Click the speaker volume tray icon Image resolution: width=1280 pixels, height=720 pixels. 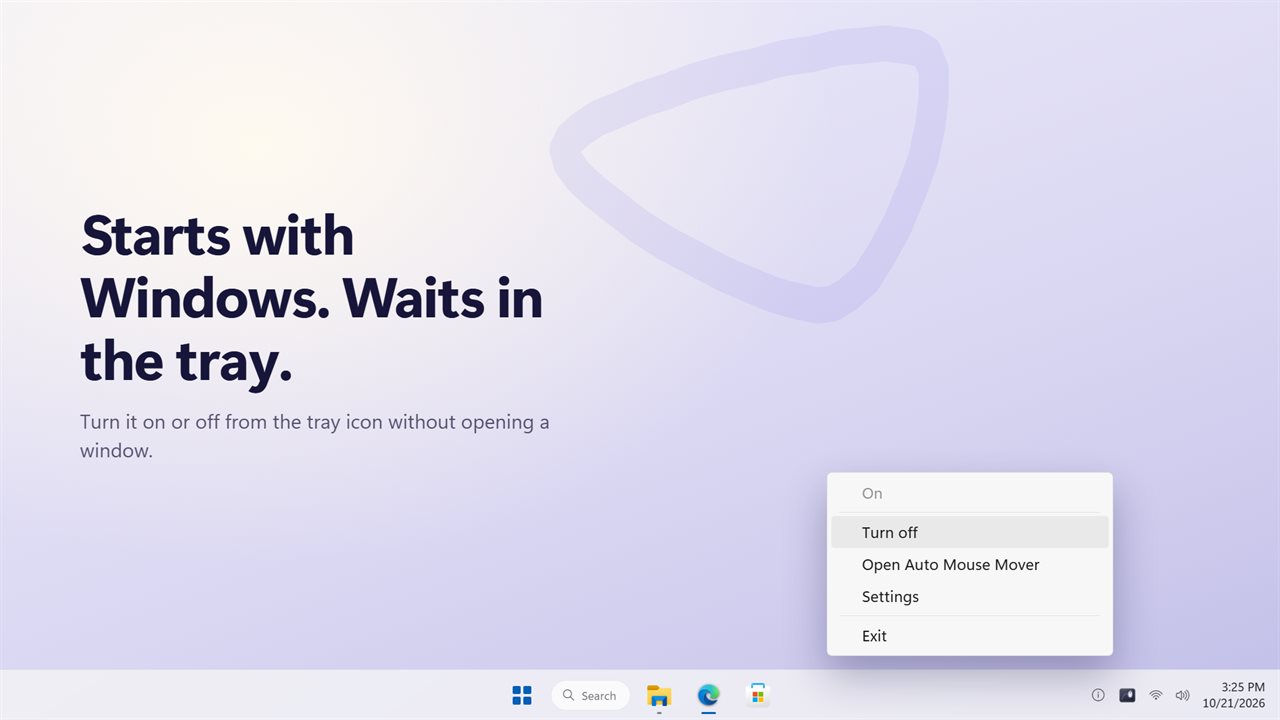pyautogui.click(x=1182, y=695)
